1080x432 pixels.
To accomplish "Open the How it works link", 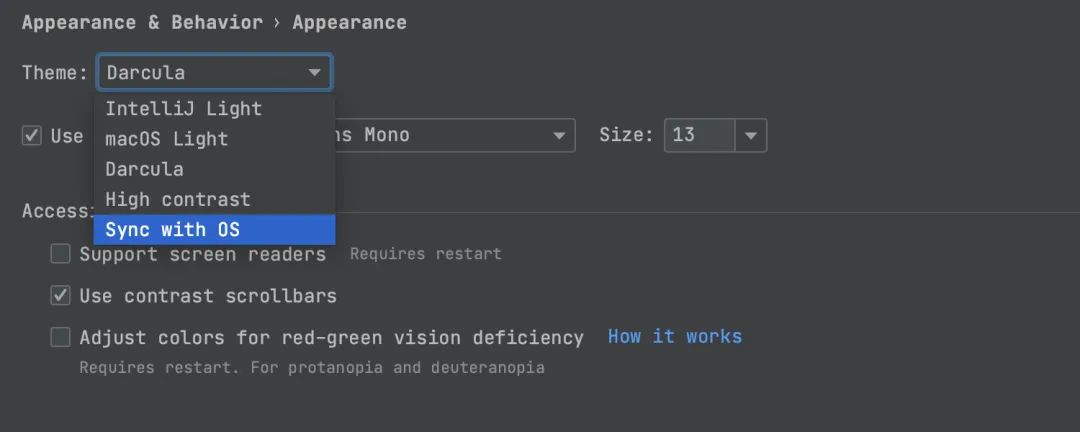I will pyautogui.click(x=675, y=336).
